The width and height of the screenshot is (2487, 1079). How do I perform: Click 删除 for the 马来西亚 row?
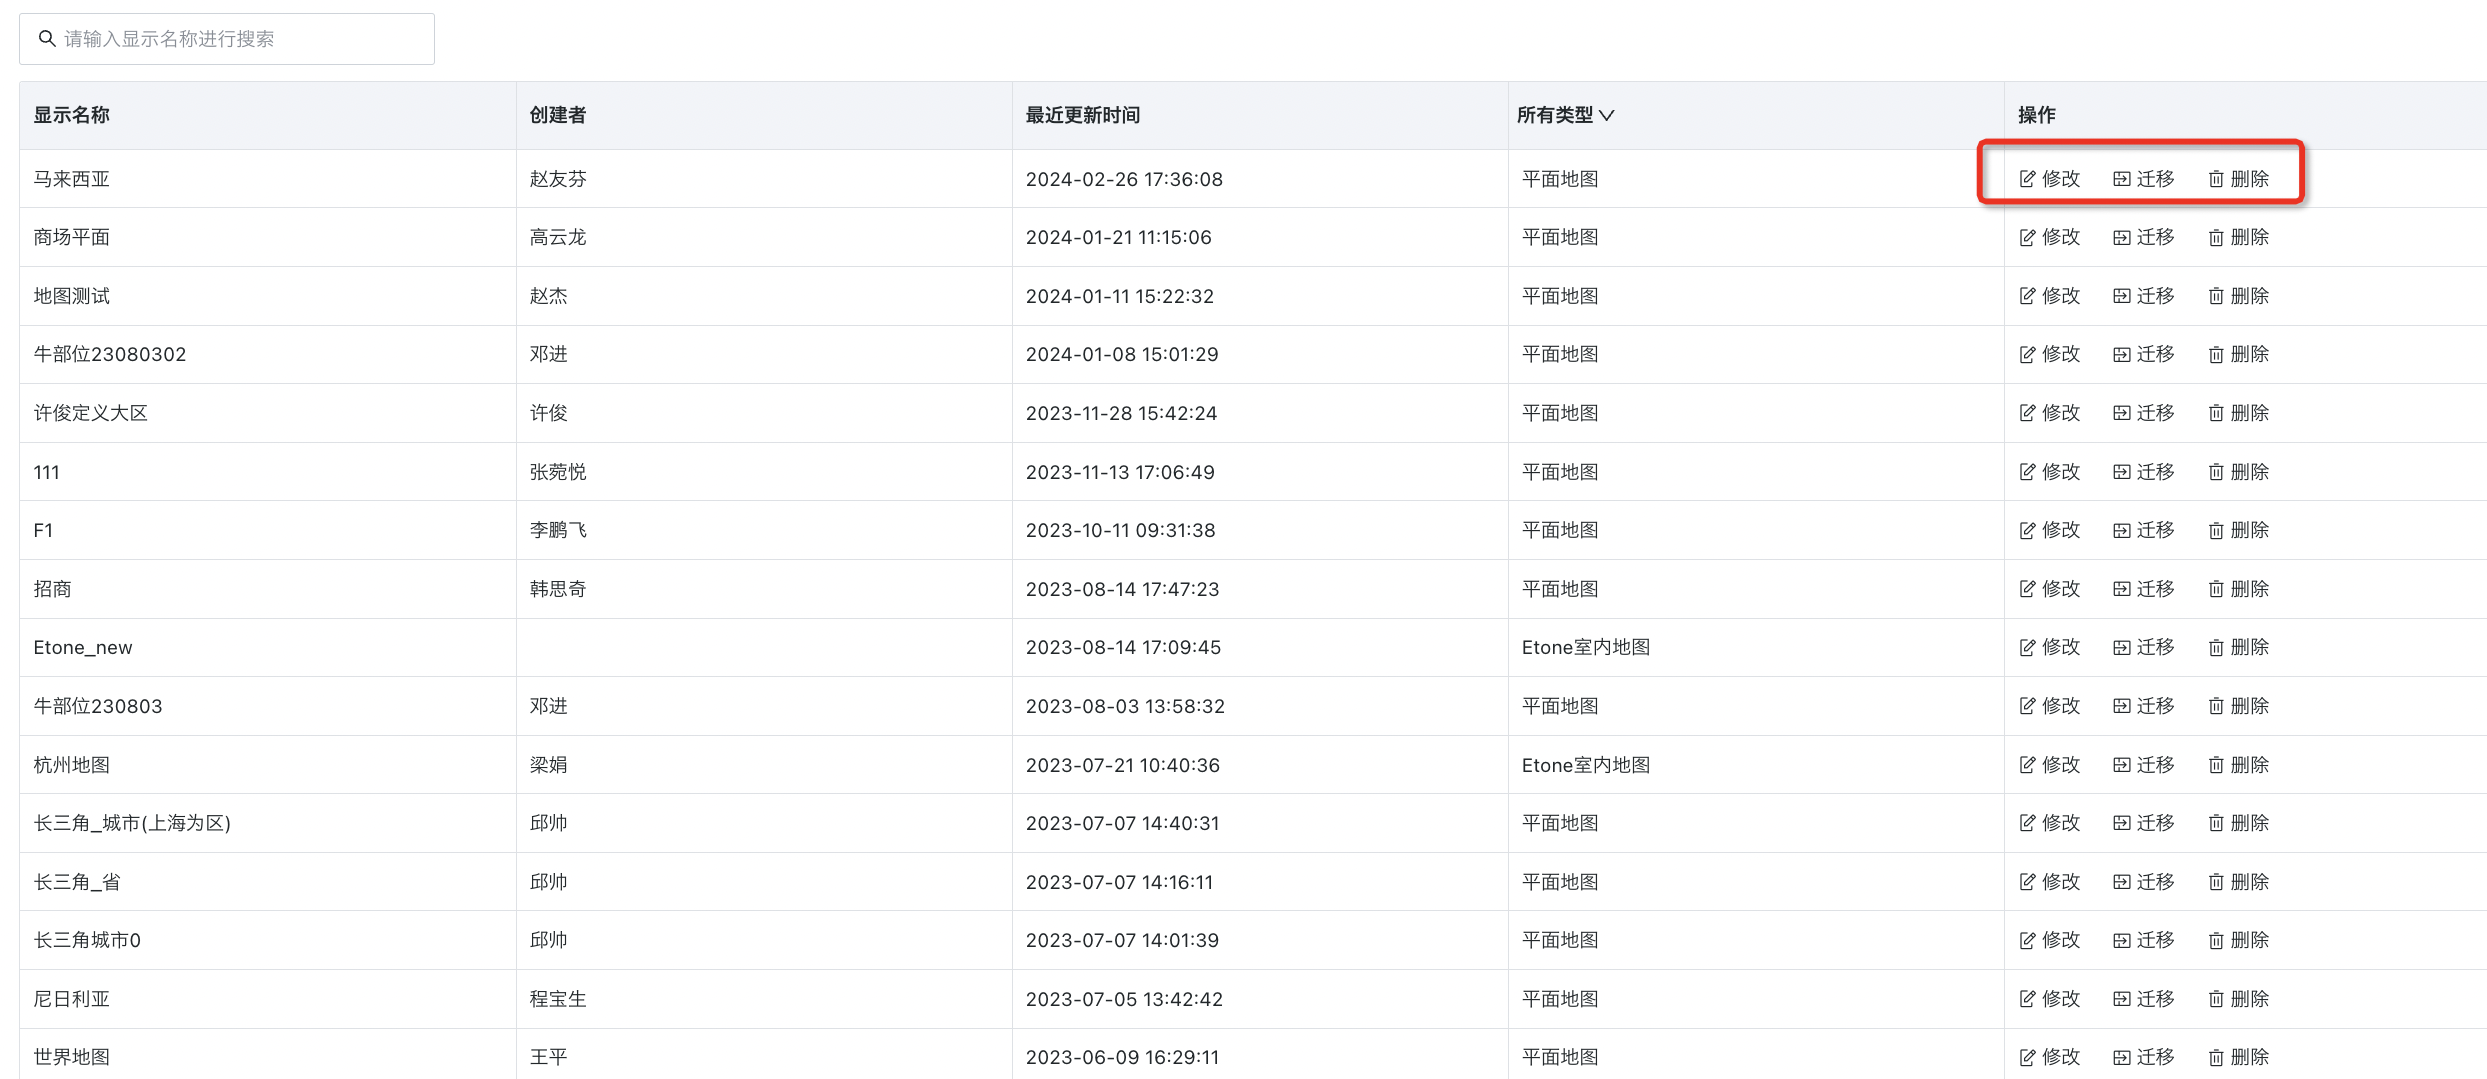2239,179
